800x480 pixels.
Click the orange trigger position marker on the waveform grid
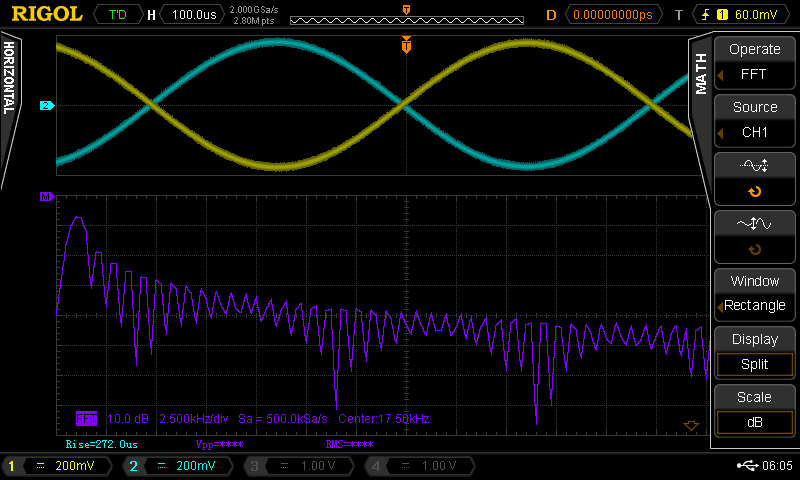pos(406,45)
